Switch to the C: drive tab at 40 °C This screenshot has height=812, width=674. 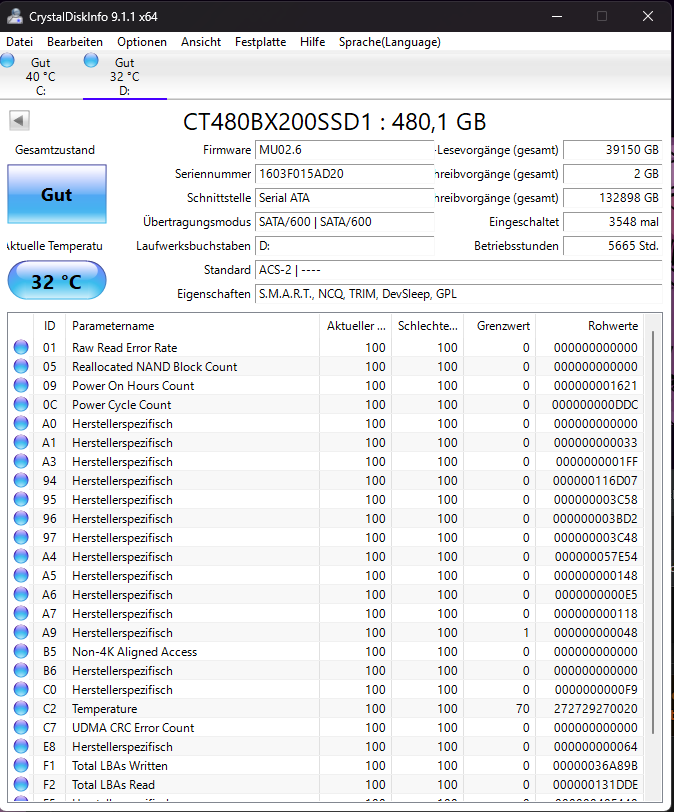tap(41, 76)
